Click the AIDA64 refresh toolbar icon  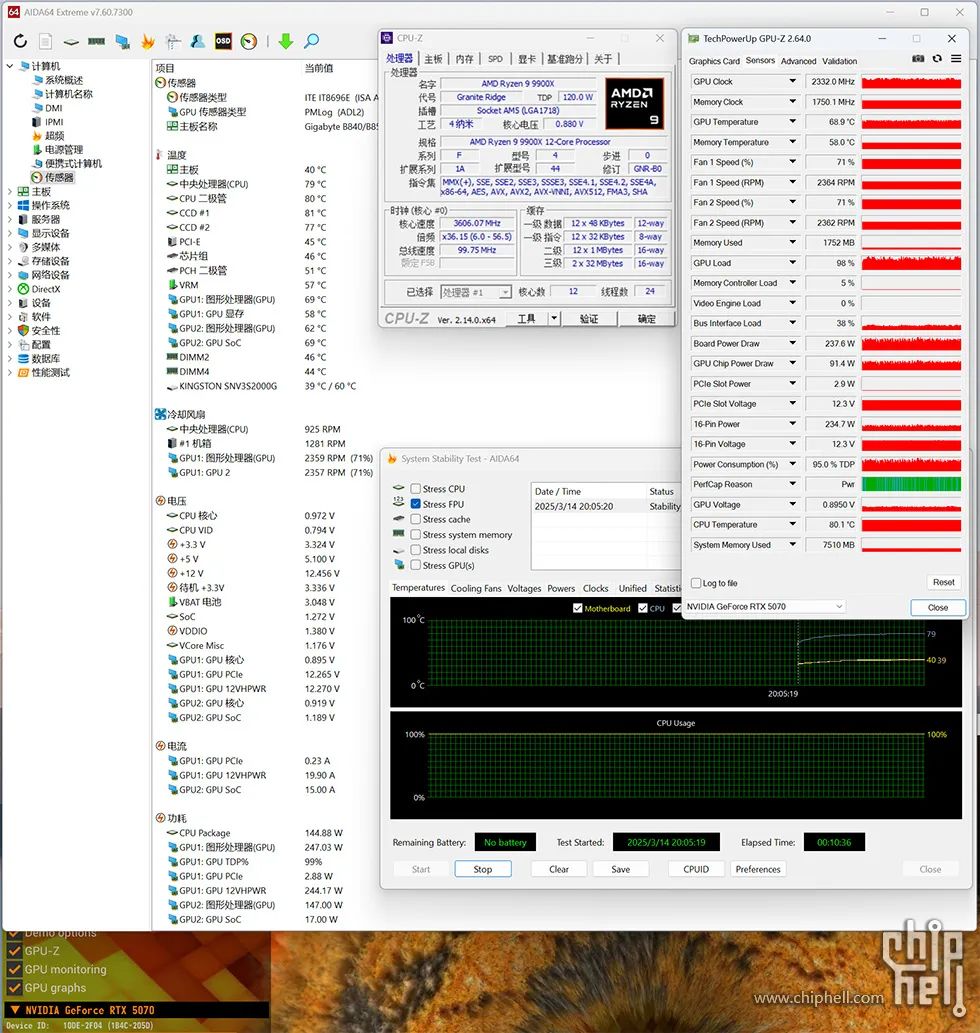point(20,42)
